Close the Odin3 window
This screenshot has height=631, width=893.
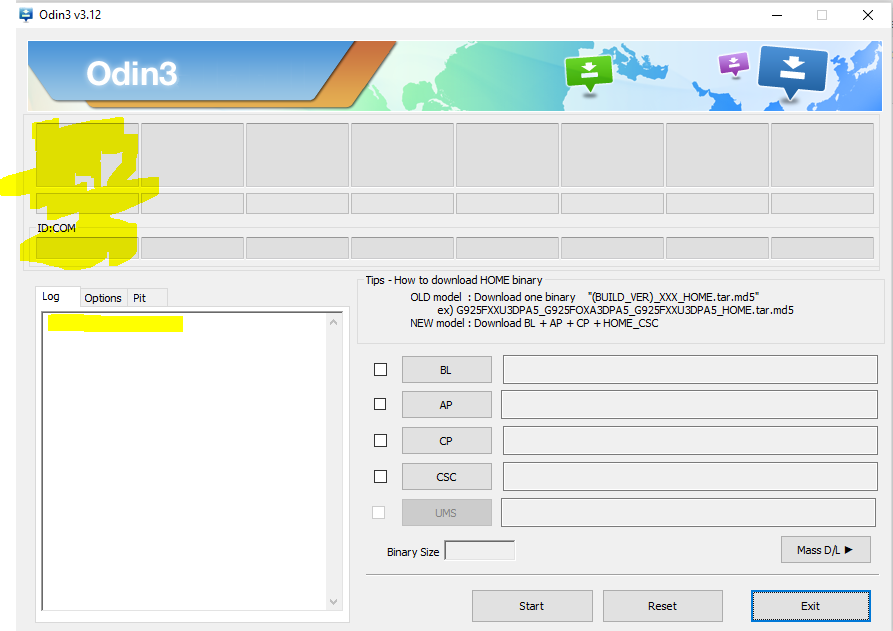[867, 15]
